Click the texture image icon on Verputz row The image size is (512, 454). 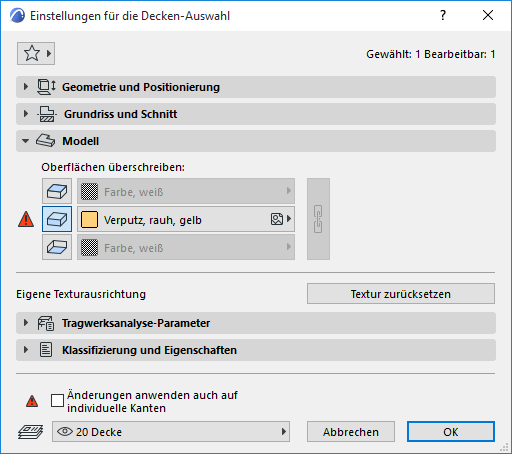[277, 219]
